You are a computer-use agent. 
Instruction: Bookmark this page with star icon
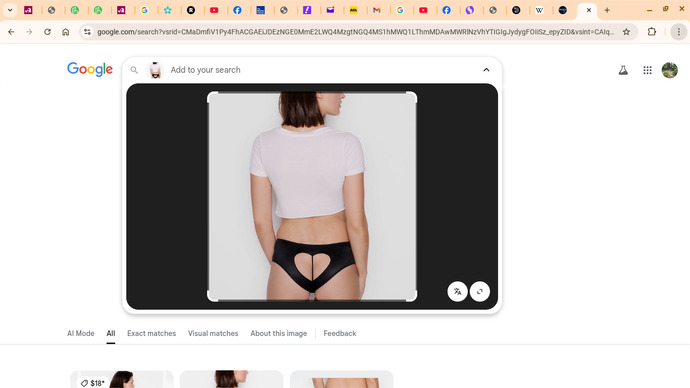(626, 32)
